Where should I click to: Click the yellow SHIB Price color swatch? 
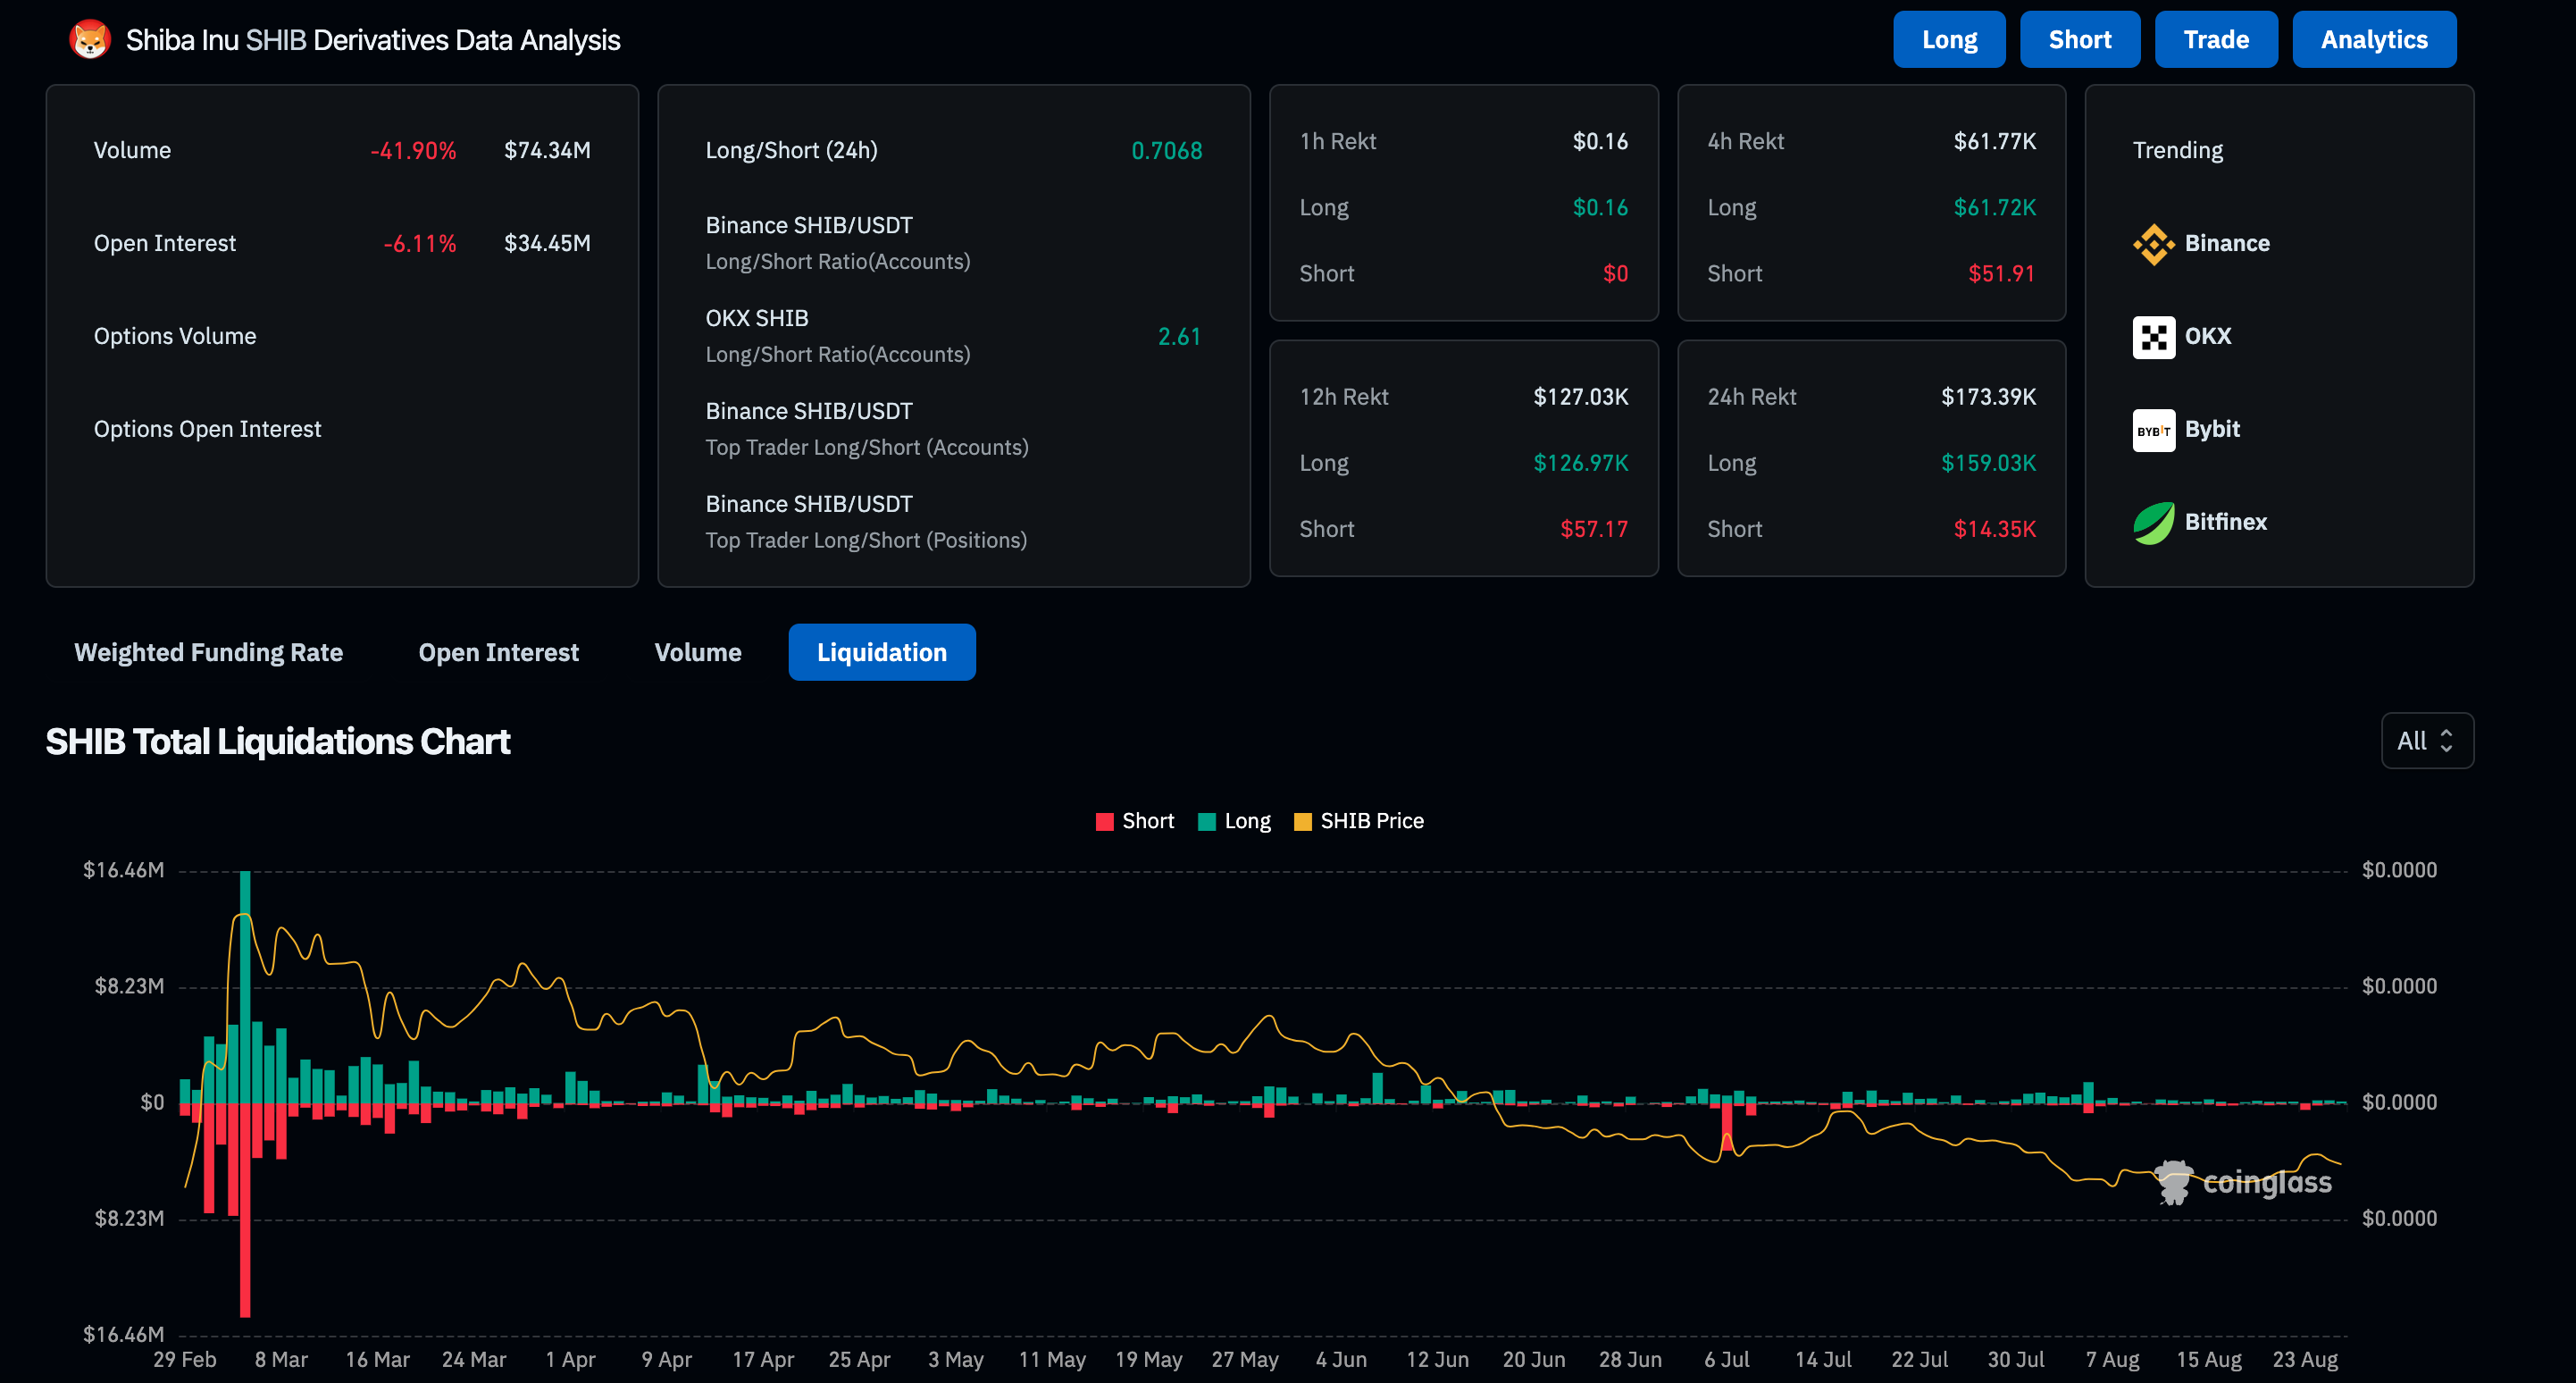point(1302,822)
